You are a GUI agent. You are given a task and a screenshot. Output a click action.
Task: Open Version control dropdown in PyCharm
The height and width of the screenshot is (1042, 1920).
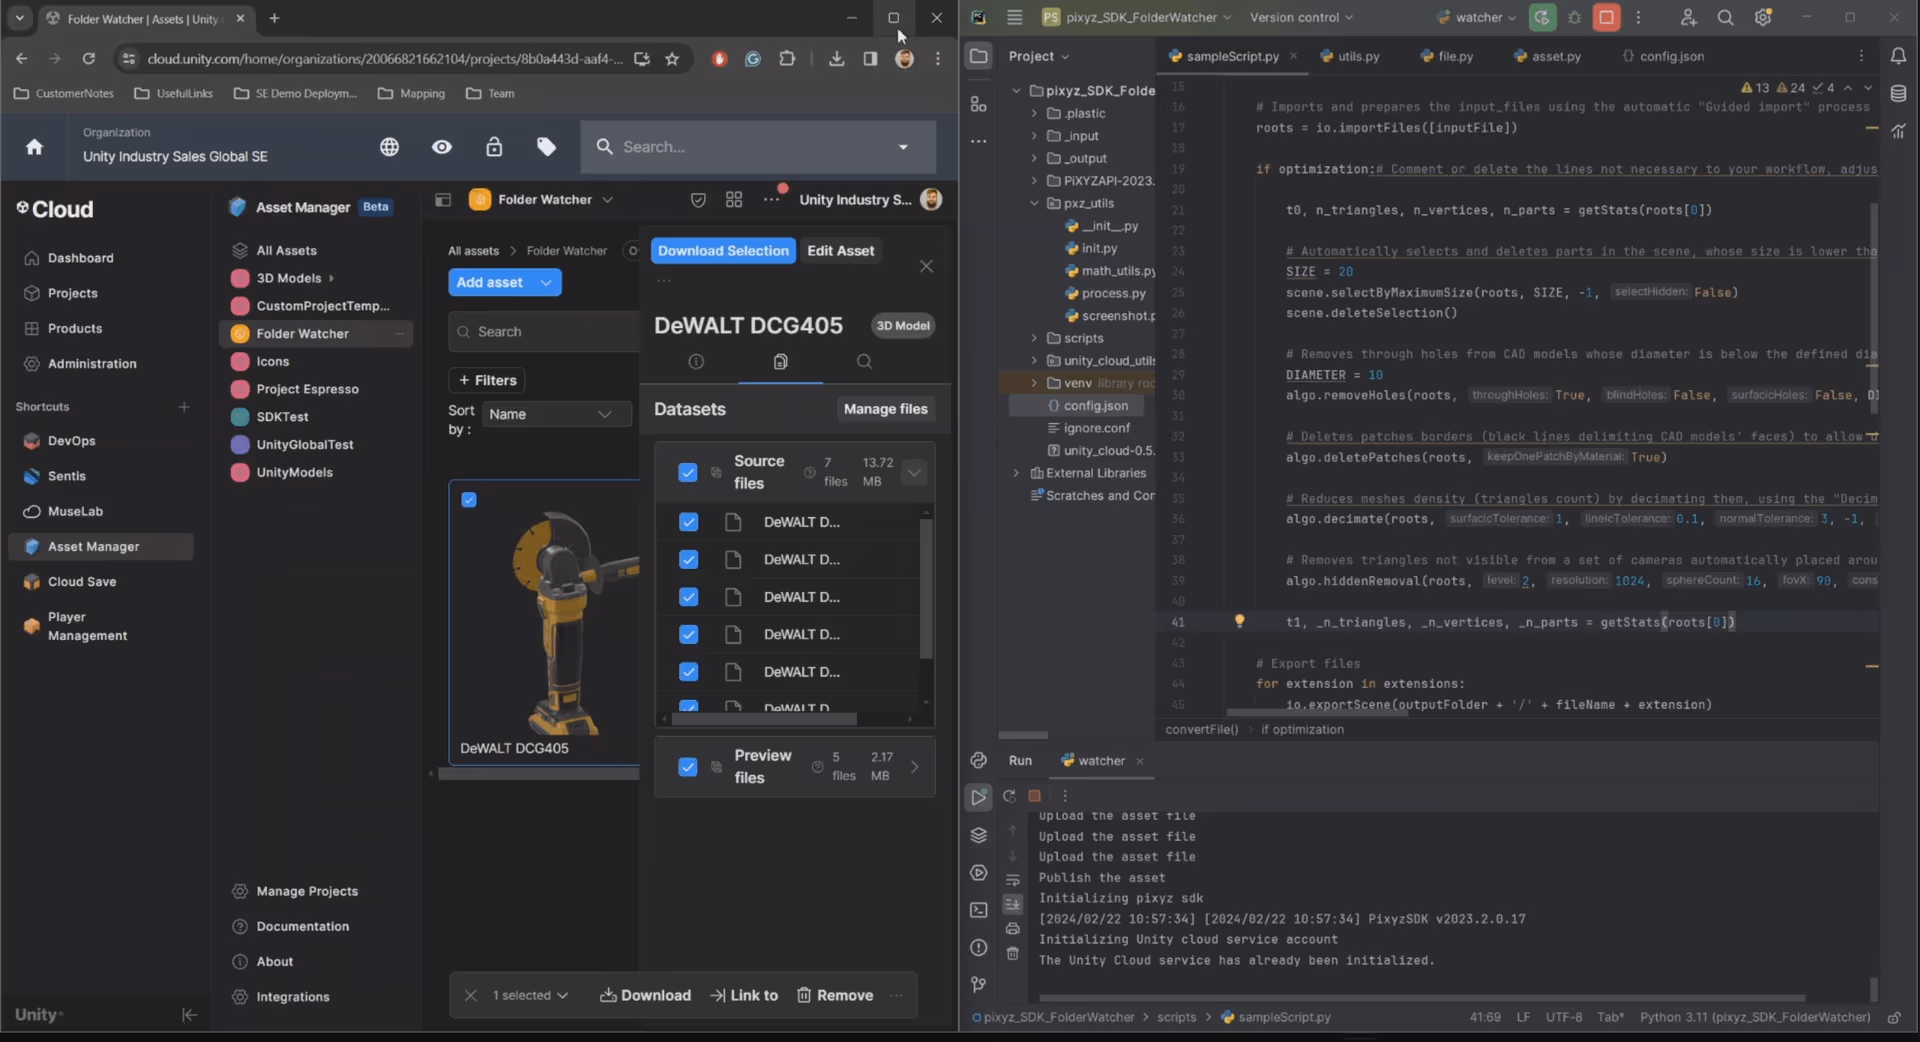(1301, 17)
